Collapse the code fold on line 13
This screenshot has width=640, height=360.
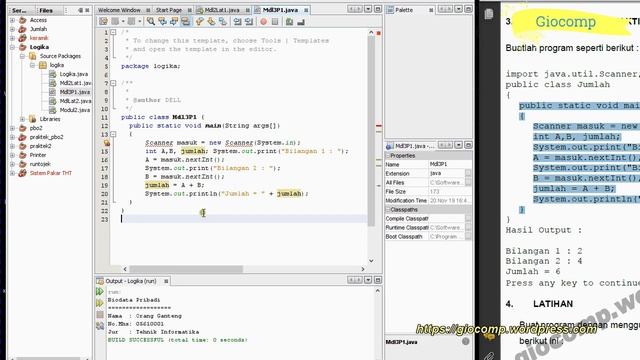(x=113, y=134)
